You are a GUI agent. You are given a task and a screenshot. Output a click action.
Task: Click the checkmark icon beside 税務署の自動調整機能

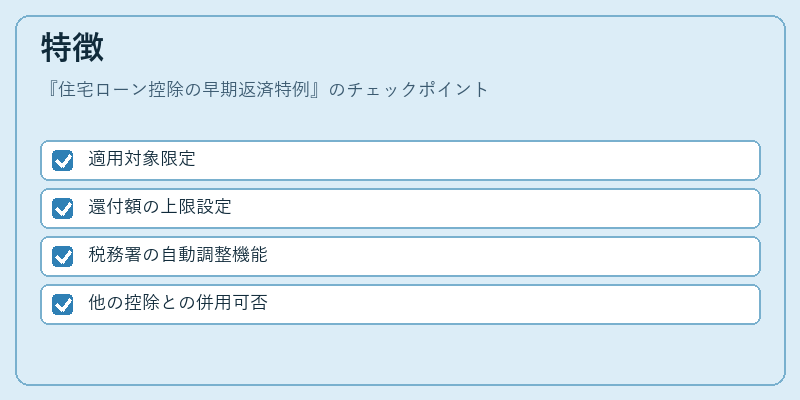63,257
